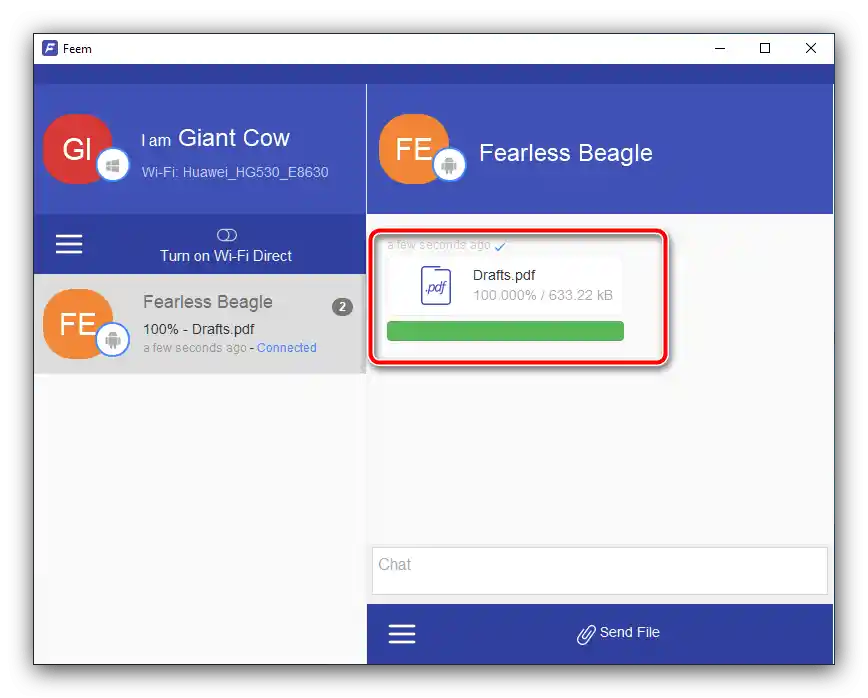Click the Android badge in chat header
868x698 pixels.
[449, 165]
